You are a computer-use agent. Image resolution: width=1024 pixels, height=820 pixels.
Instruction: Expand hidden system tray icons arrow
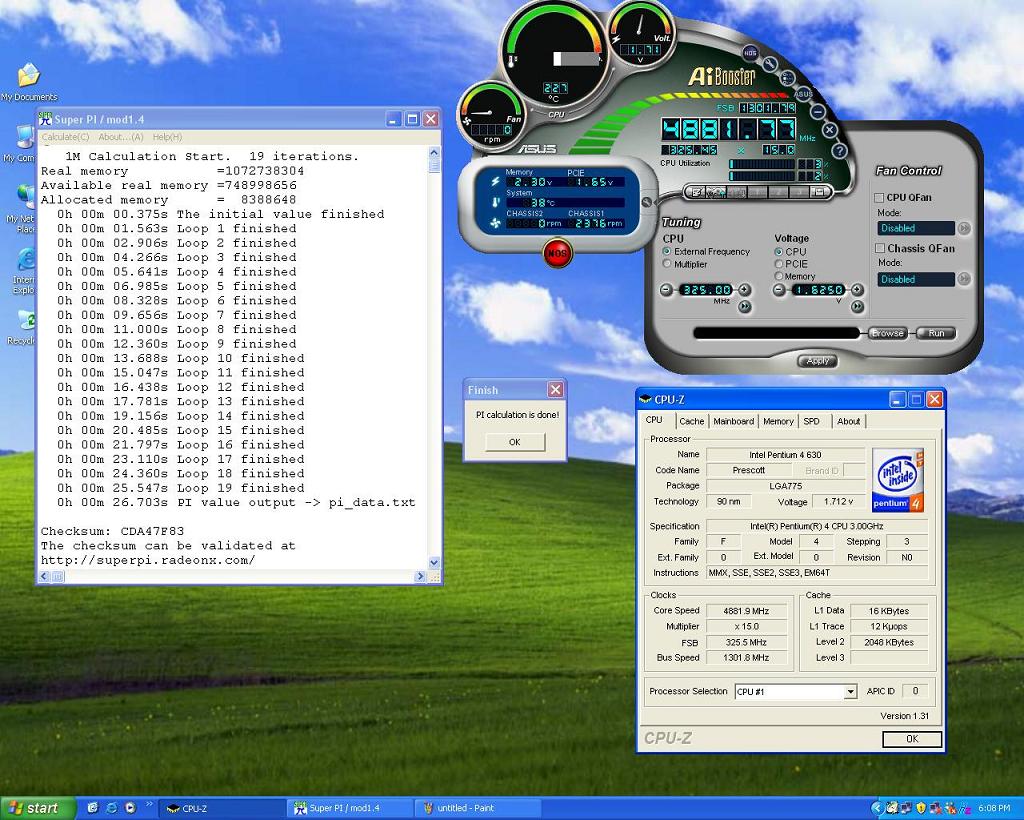tap(876, 808)
